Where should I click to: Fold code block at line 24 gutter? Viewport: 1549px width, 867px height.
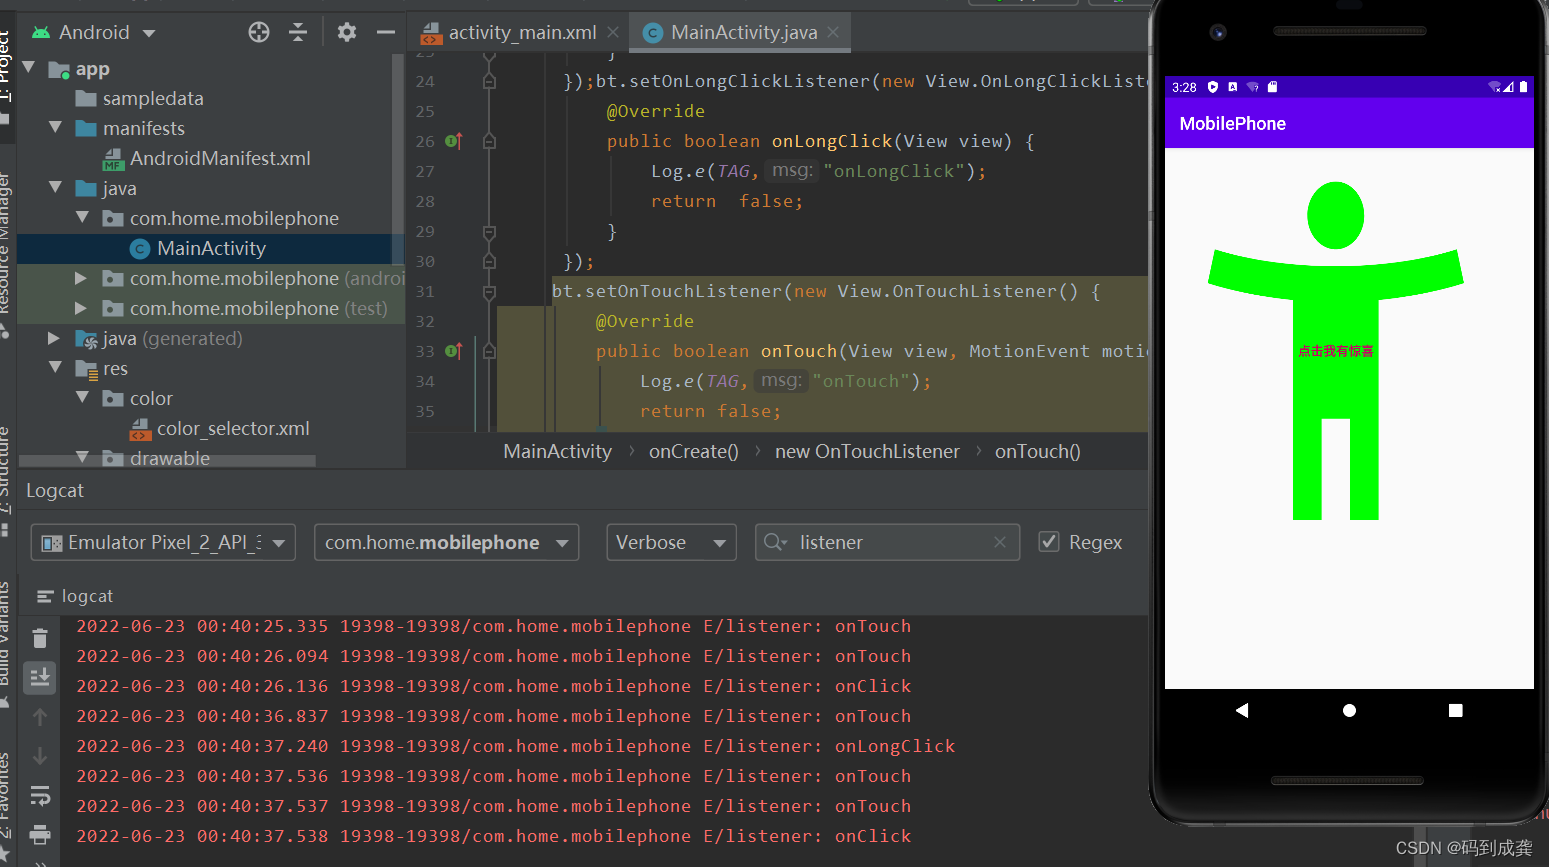click(489, 81)
